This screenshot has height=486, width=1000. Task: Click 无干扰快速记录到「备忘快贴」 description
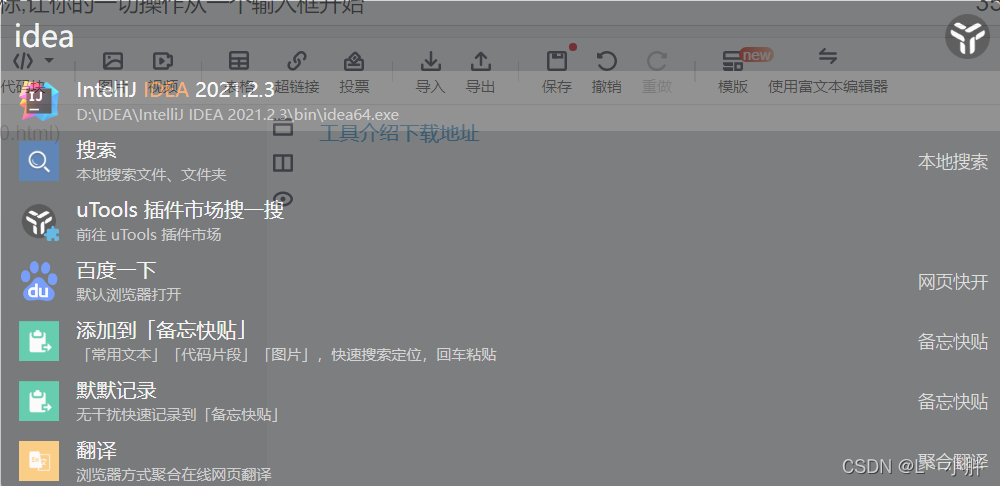pyautogui.click(x=179, y=415)
